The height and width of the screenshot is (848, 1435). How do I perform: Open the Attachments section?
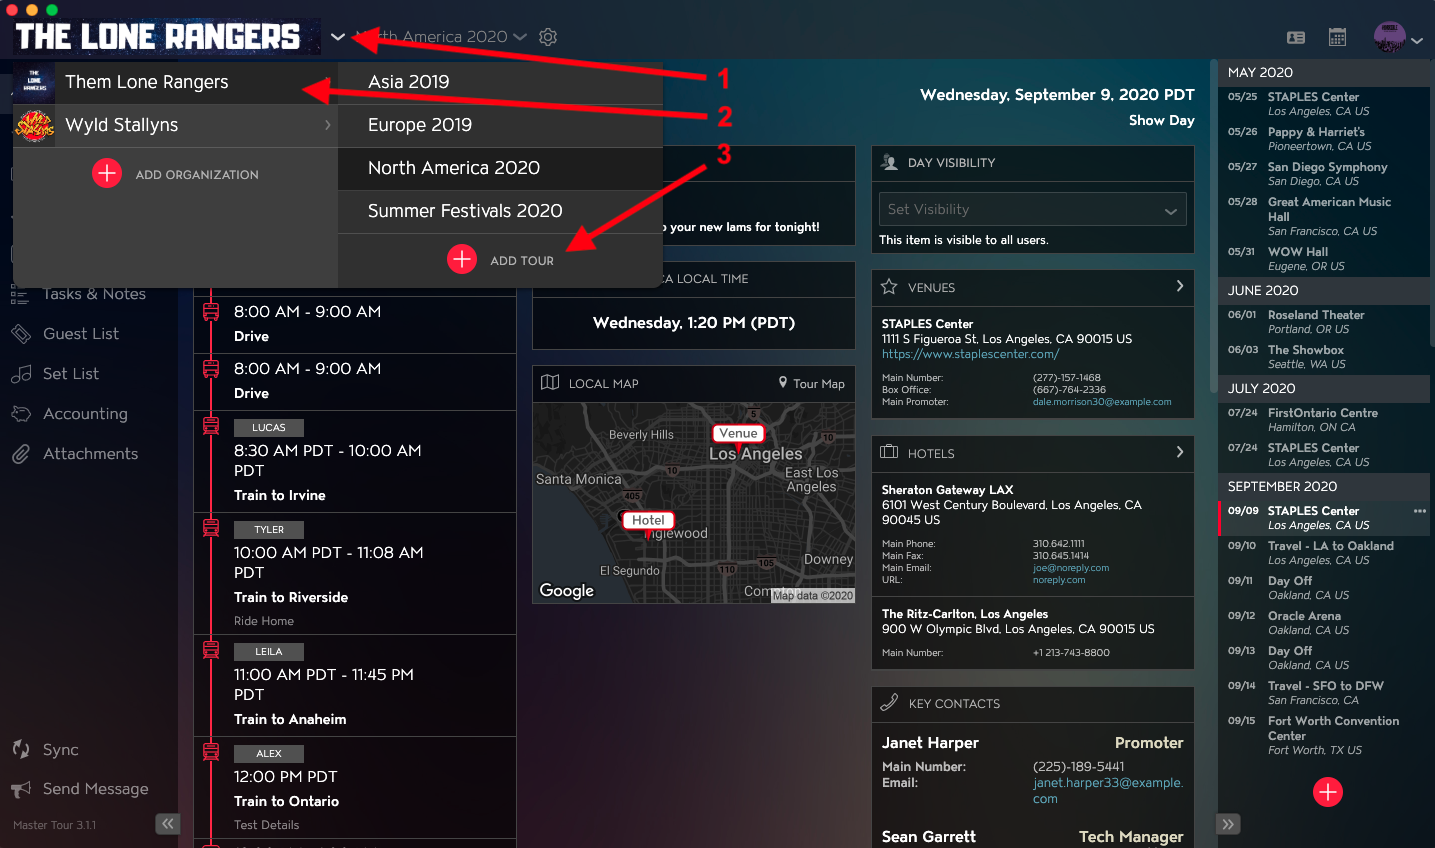[90, 454]
